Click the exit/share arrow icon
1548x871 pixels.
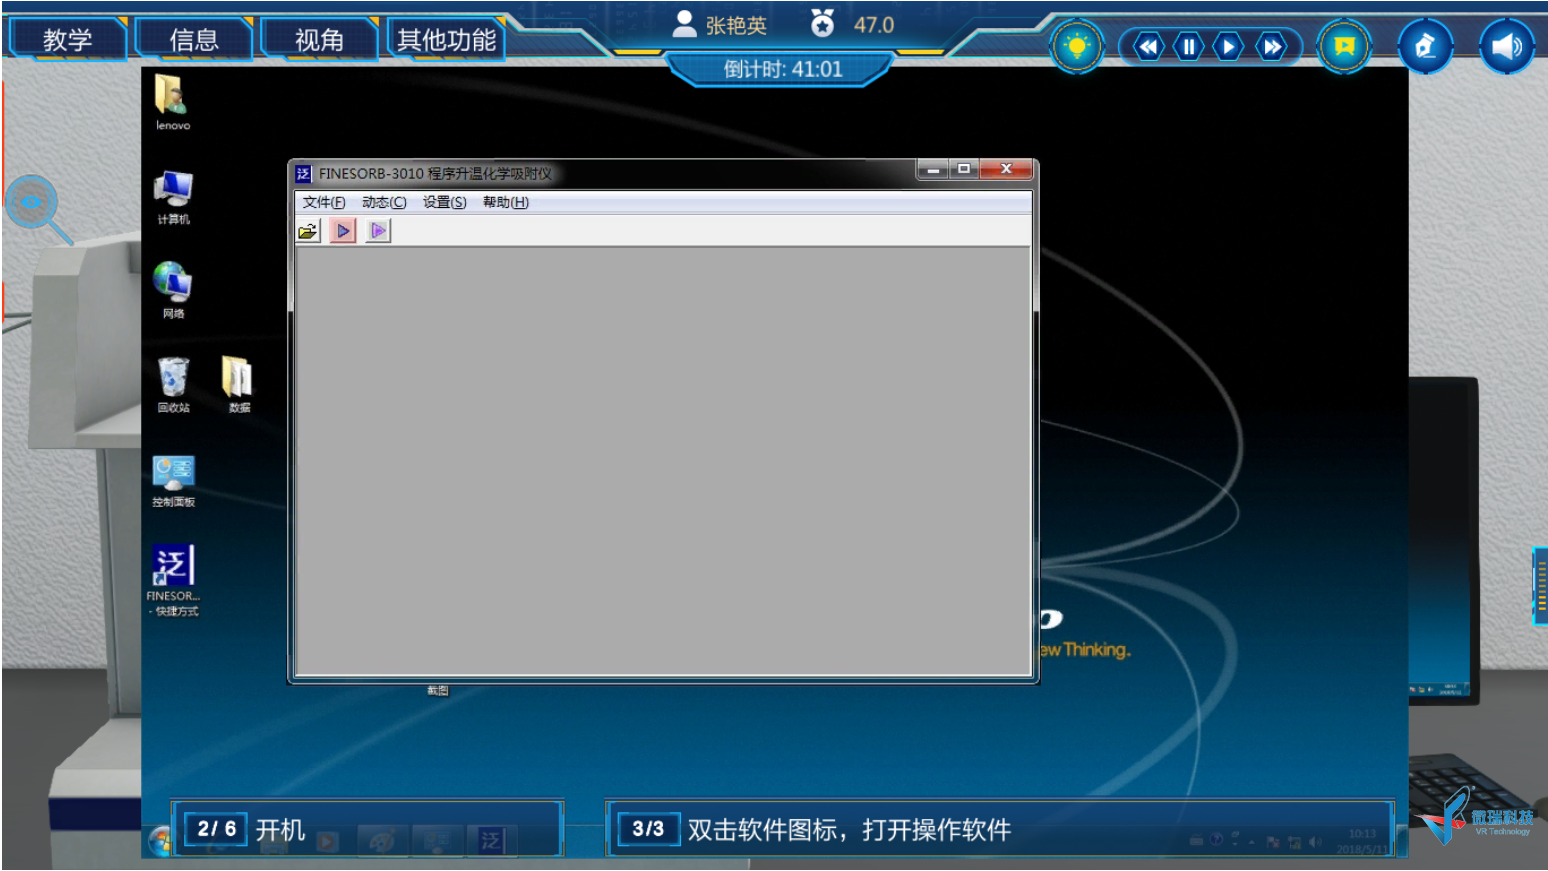pos(1426,46)
